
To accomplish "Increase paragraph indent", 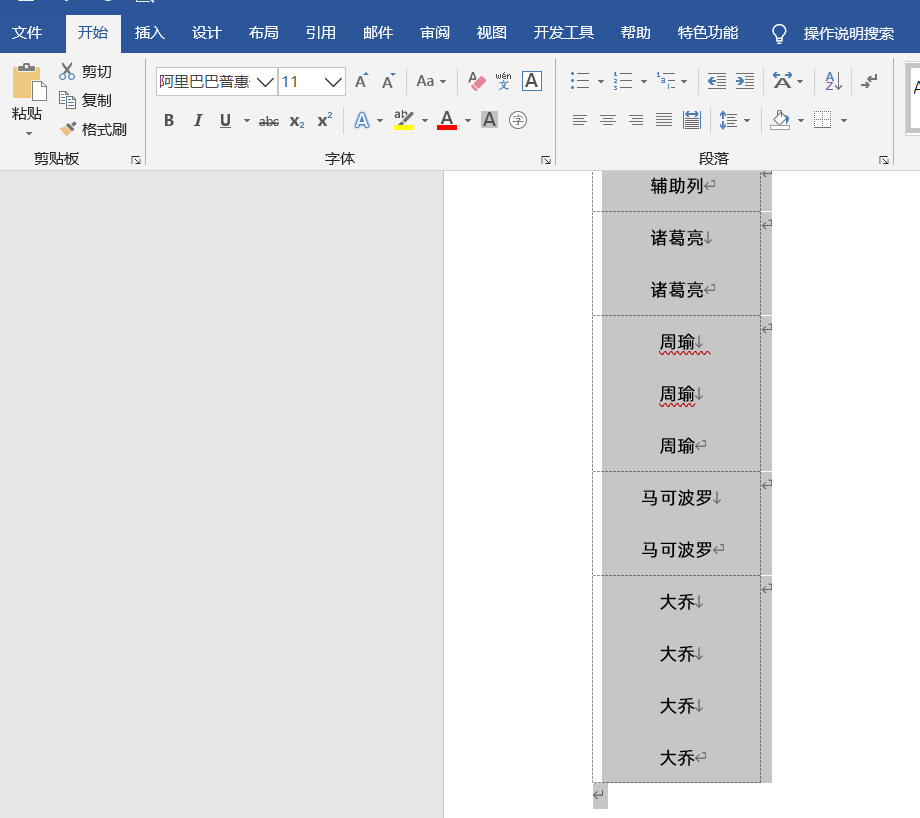I will point(745,81).
